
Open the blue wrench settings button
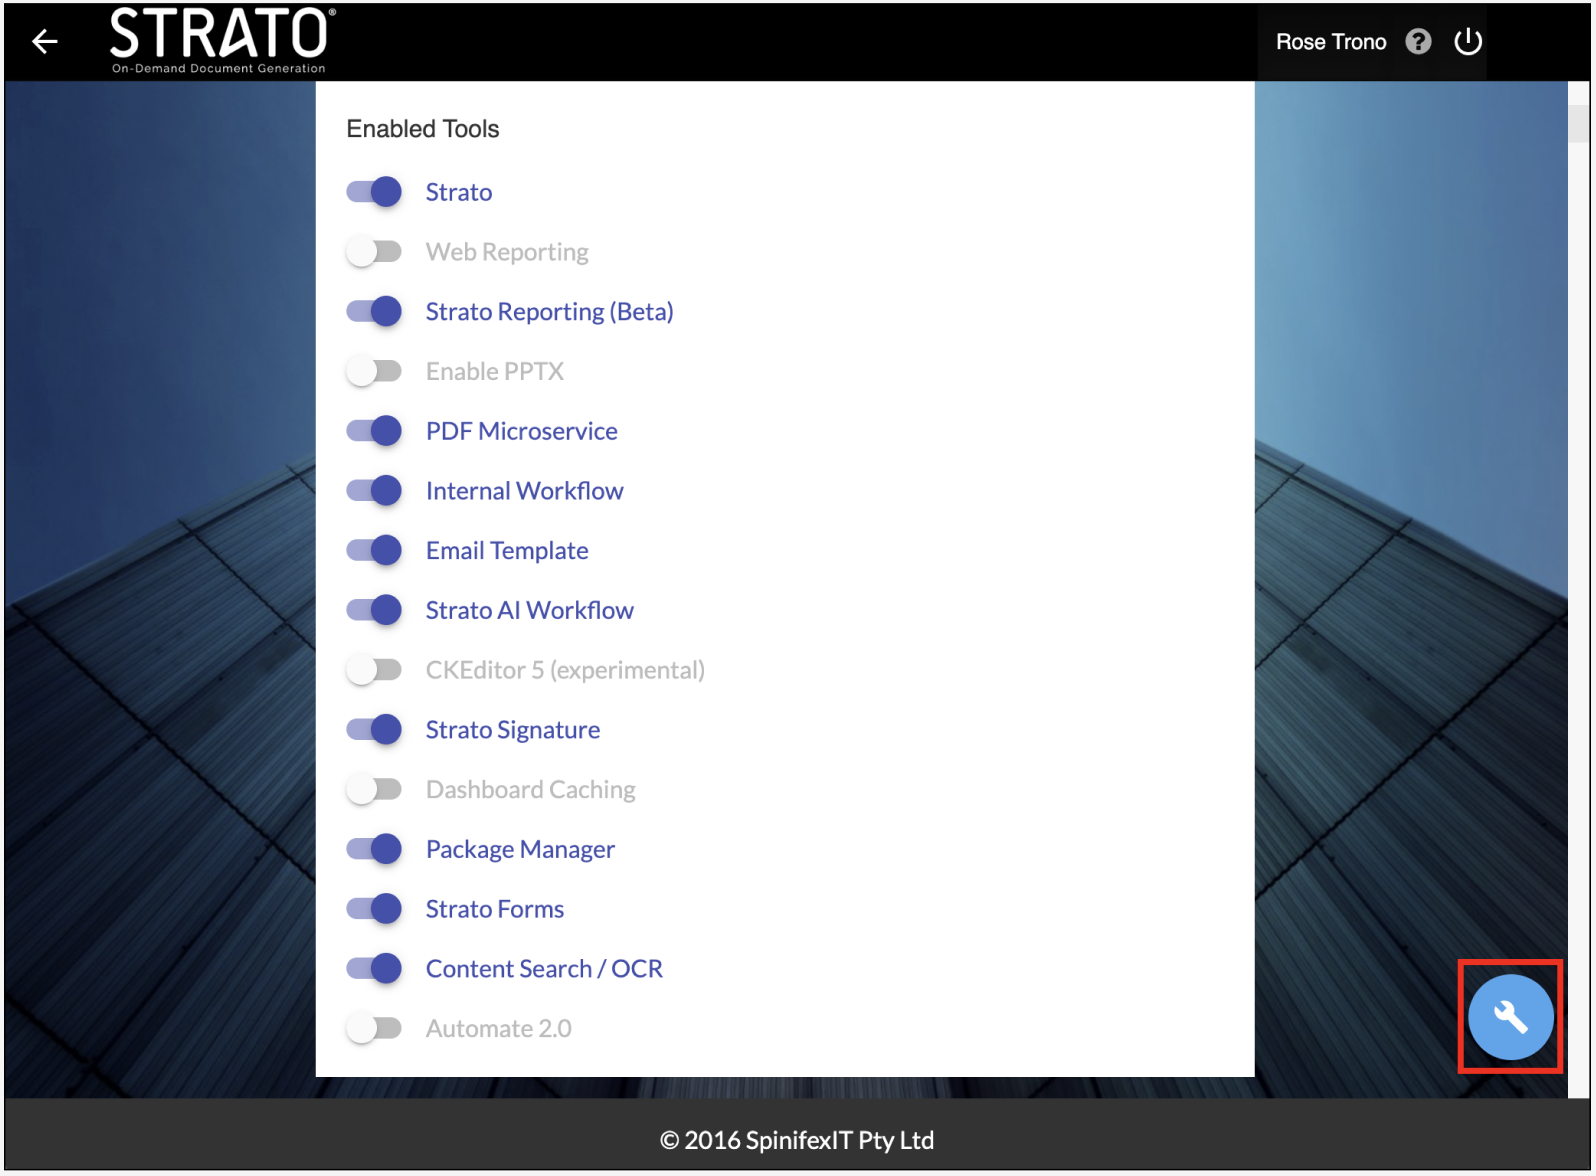point(1509,1017)
